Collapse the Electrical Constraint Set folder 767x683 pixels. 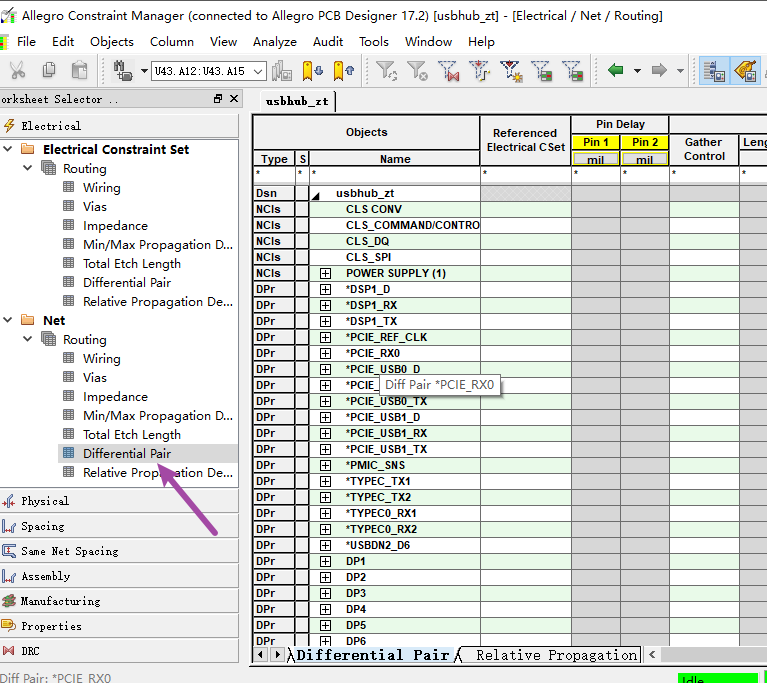tap(8, 149)
